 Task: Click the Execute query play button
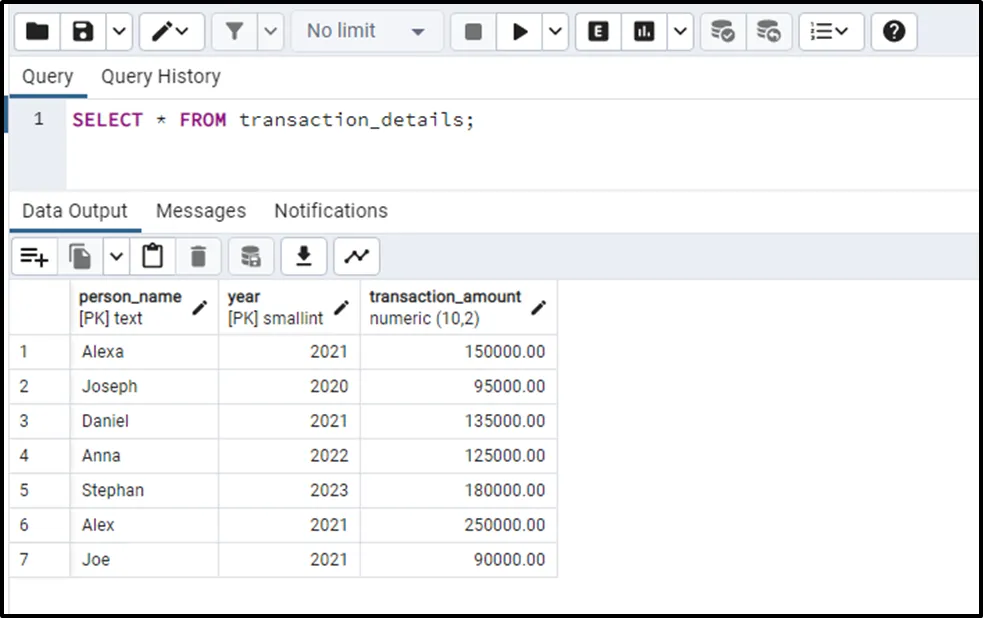pyautogui.click(x=520, y=32)
